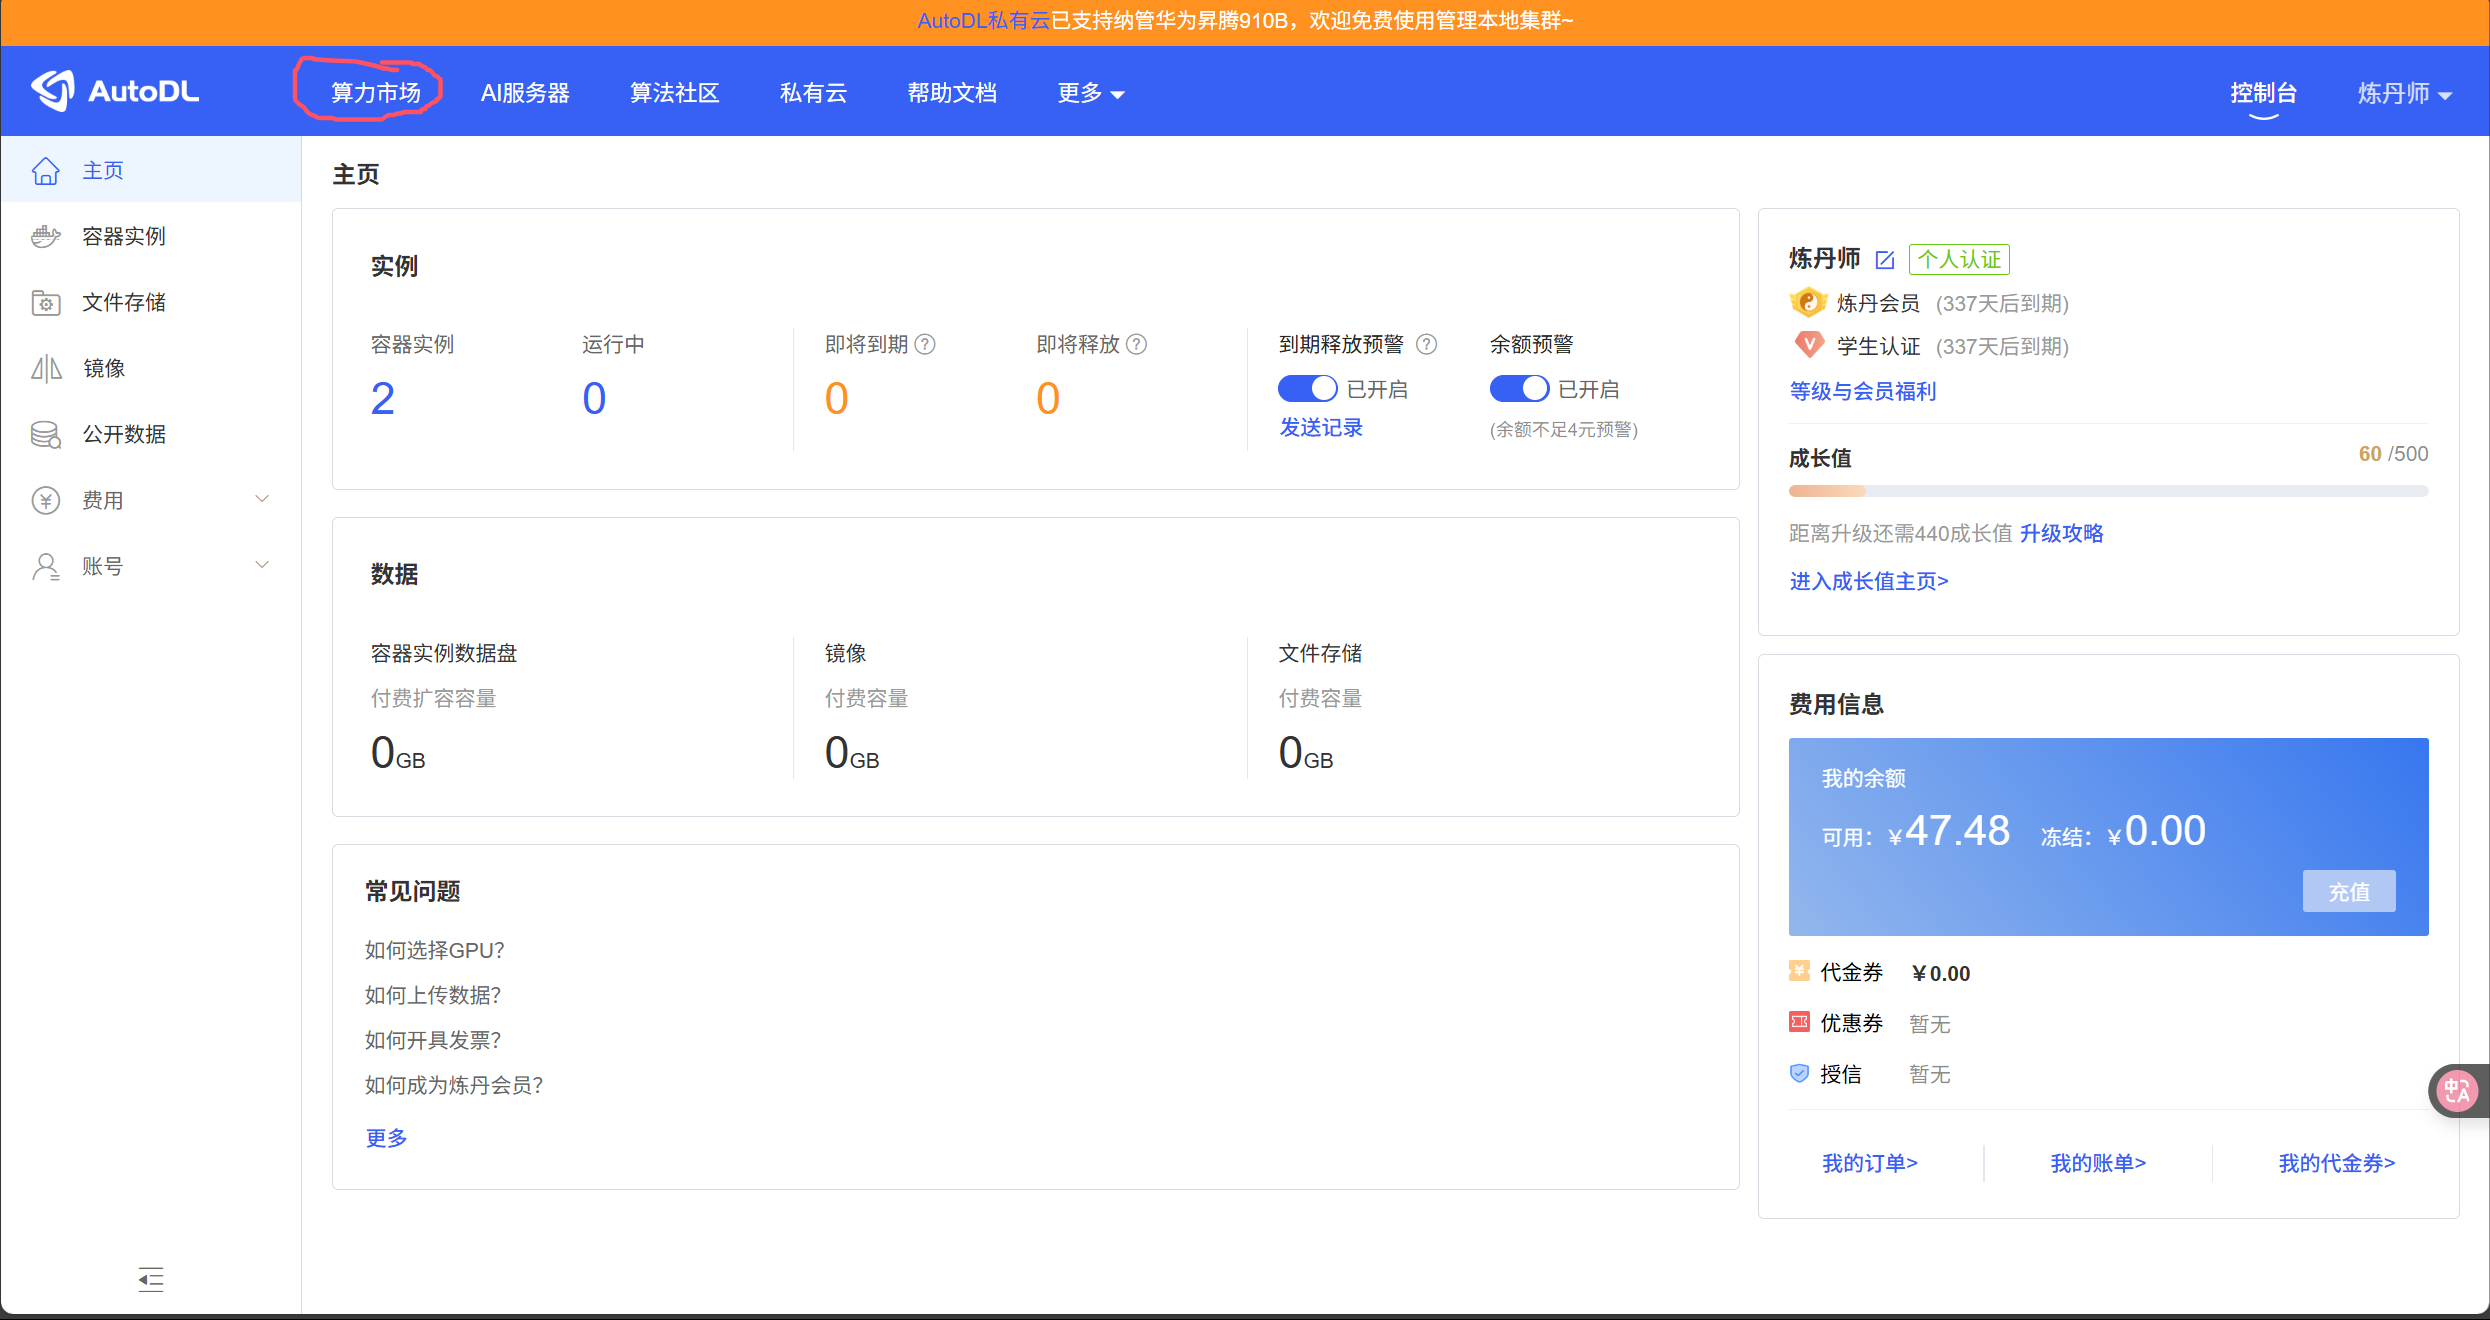Toggle the 余额预警 switch

[1518, 389]
